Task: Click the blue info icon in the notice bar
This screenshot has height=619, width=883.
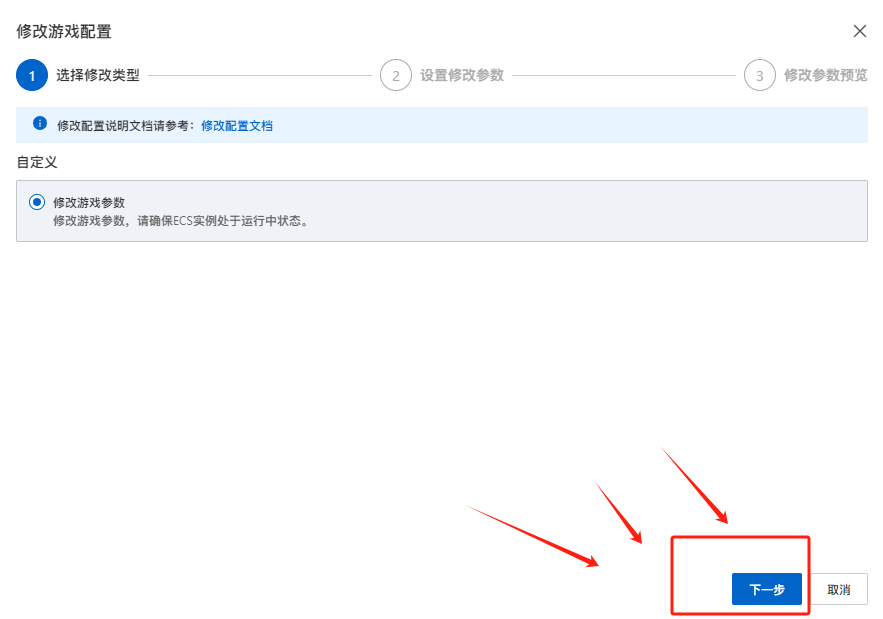Action: pos(40,123)
